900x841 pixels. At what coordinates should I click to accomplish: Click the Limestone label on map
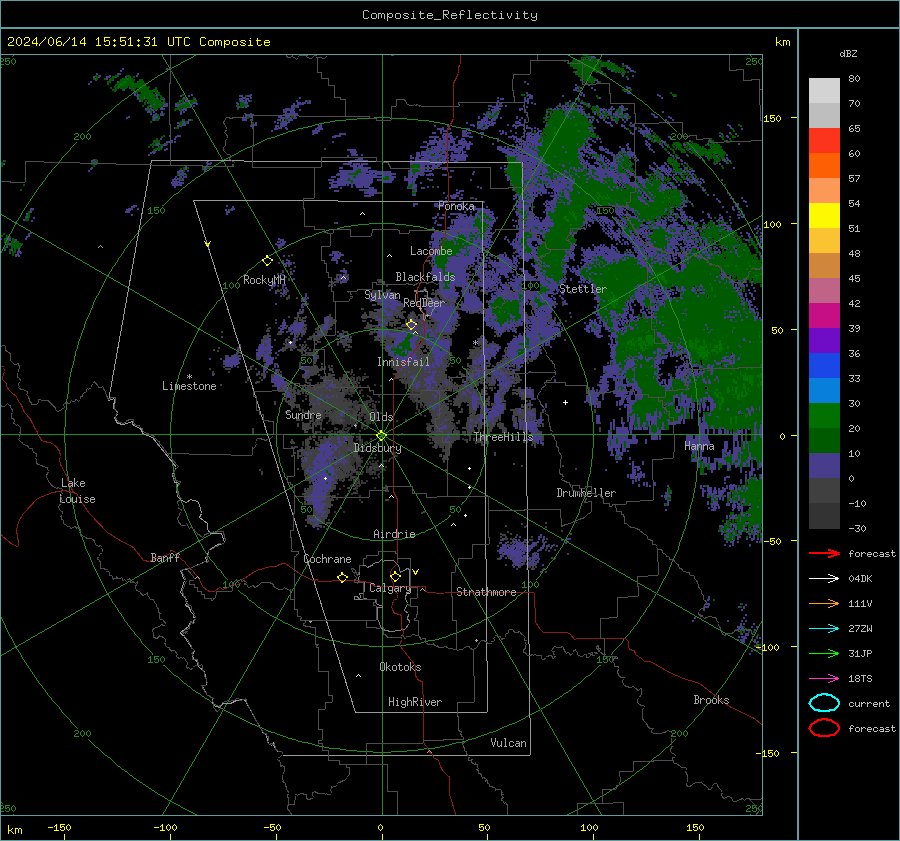(x=189, y=386)
